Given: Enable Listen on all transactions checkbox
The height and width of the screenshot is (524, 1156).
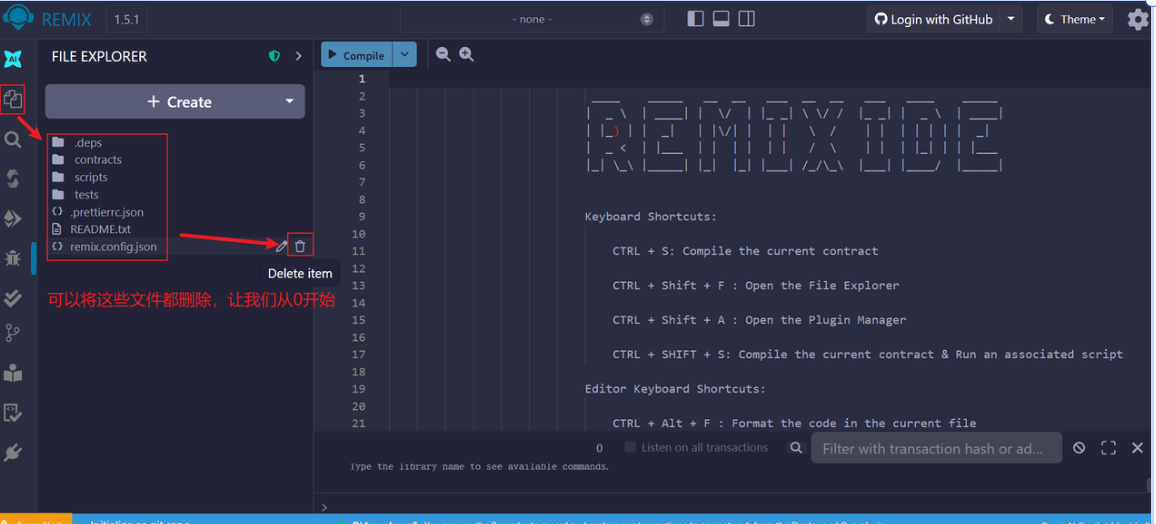Looking at the screenshot, I should pos(630,447).
